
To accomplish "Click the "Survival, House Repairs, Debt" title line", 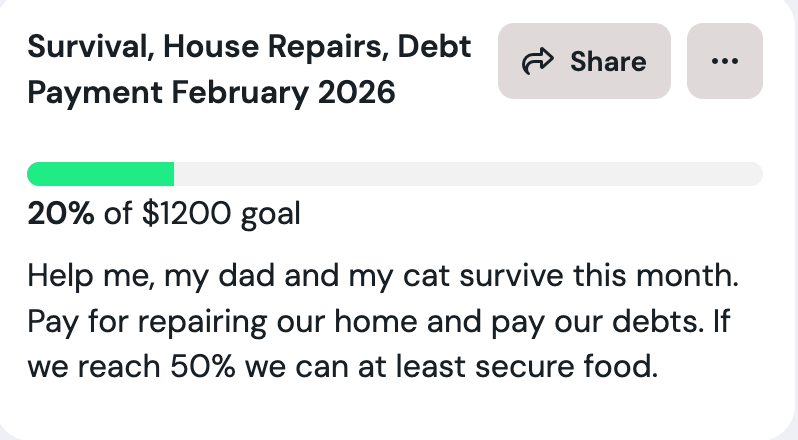I will click(x=249, y=47).
